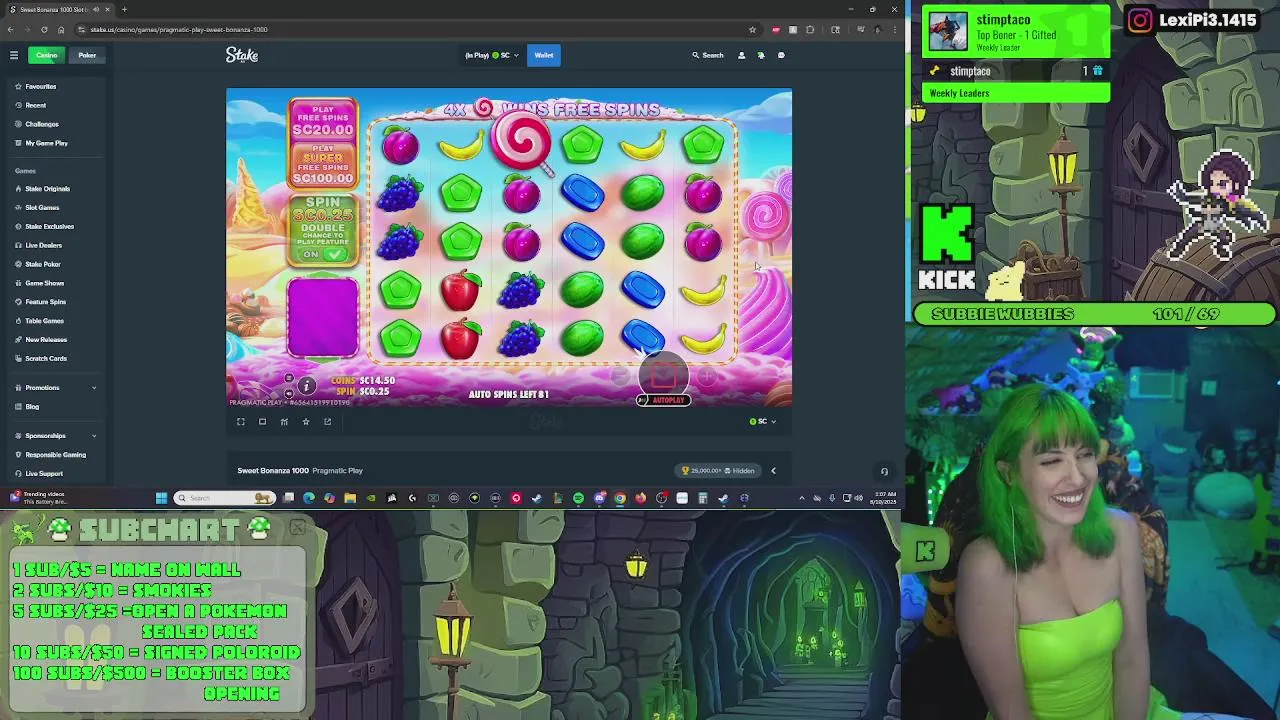Open Stake Originals category
This screenshot has height=720, width=1280.
[47, 189]
